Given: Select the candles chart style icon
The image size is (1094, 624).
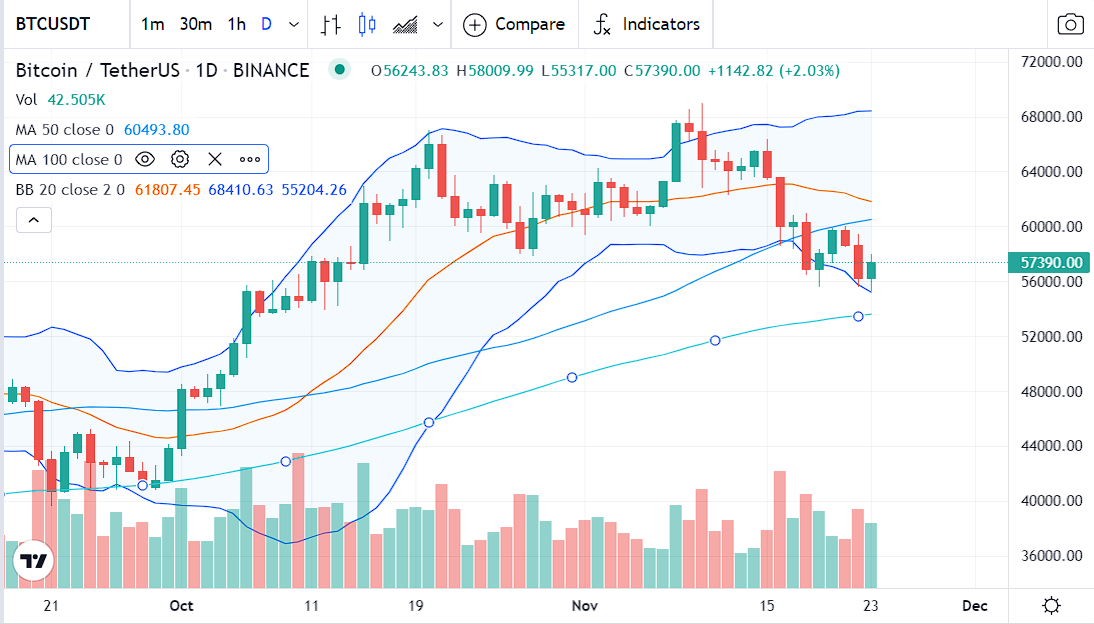Looking at the screenshot, I should tap(367, 24).
